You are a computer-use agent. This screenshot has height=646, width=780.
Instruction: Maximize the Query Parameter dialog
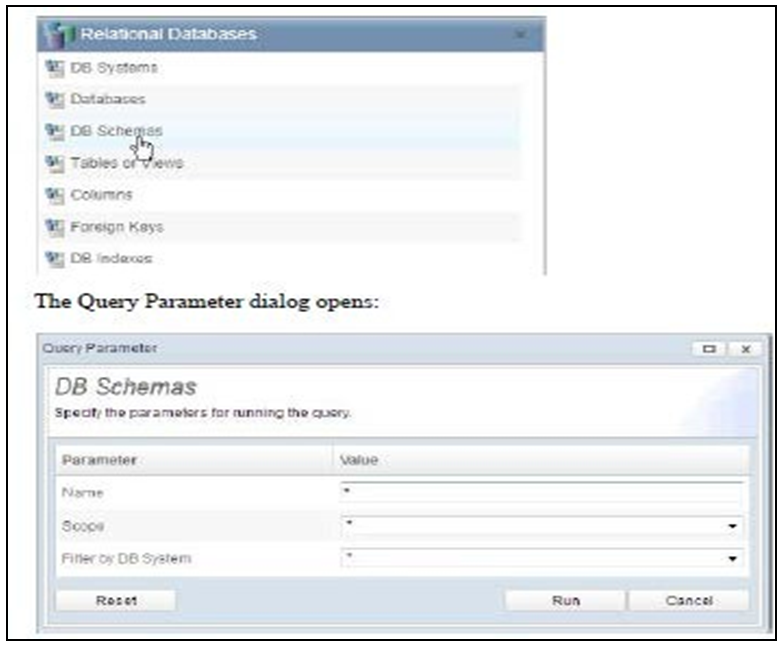[709, 349]
